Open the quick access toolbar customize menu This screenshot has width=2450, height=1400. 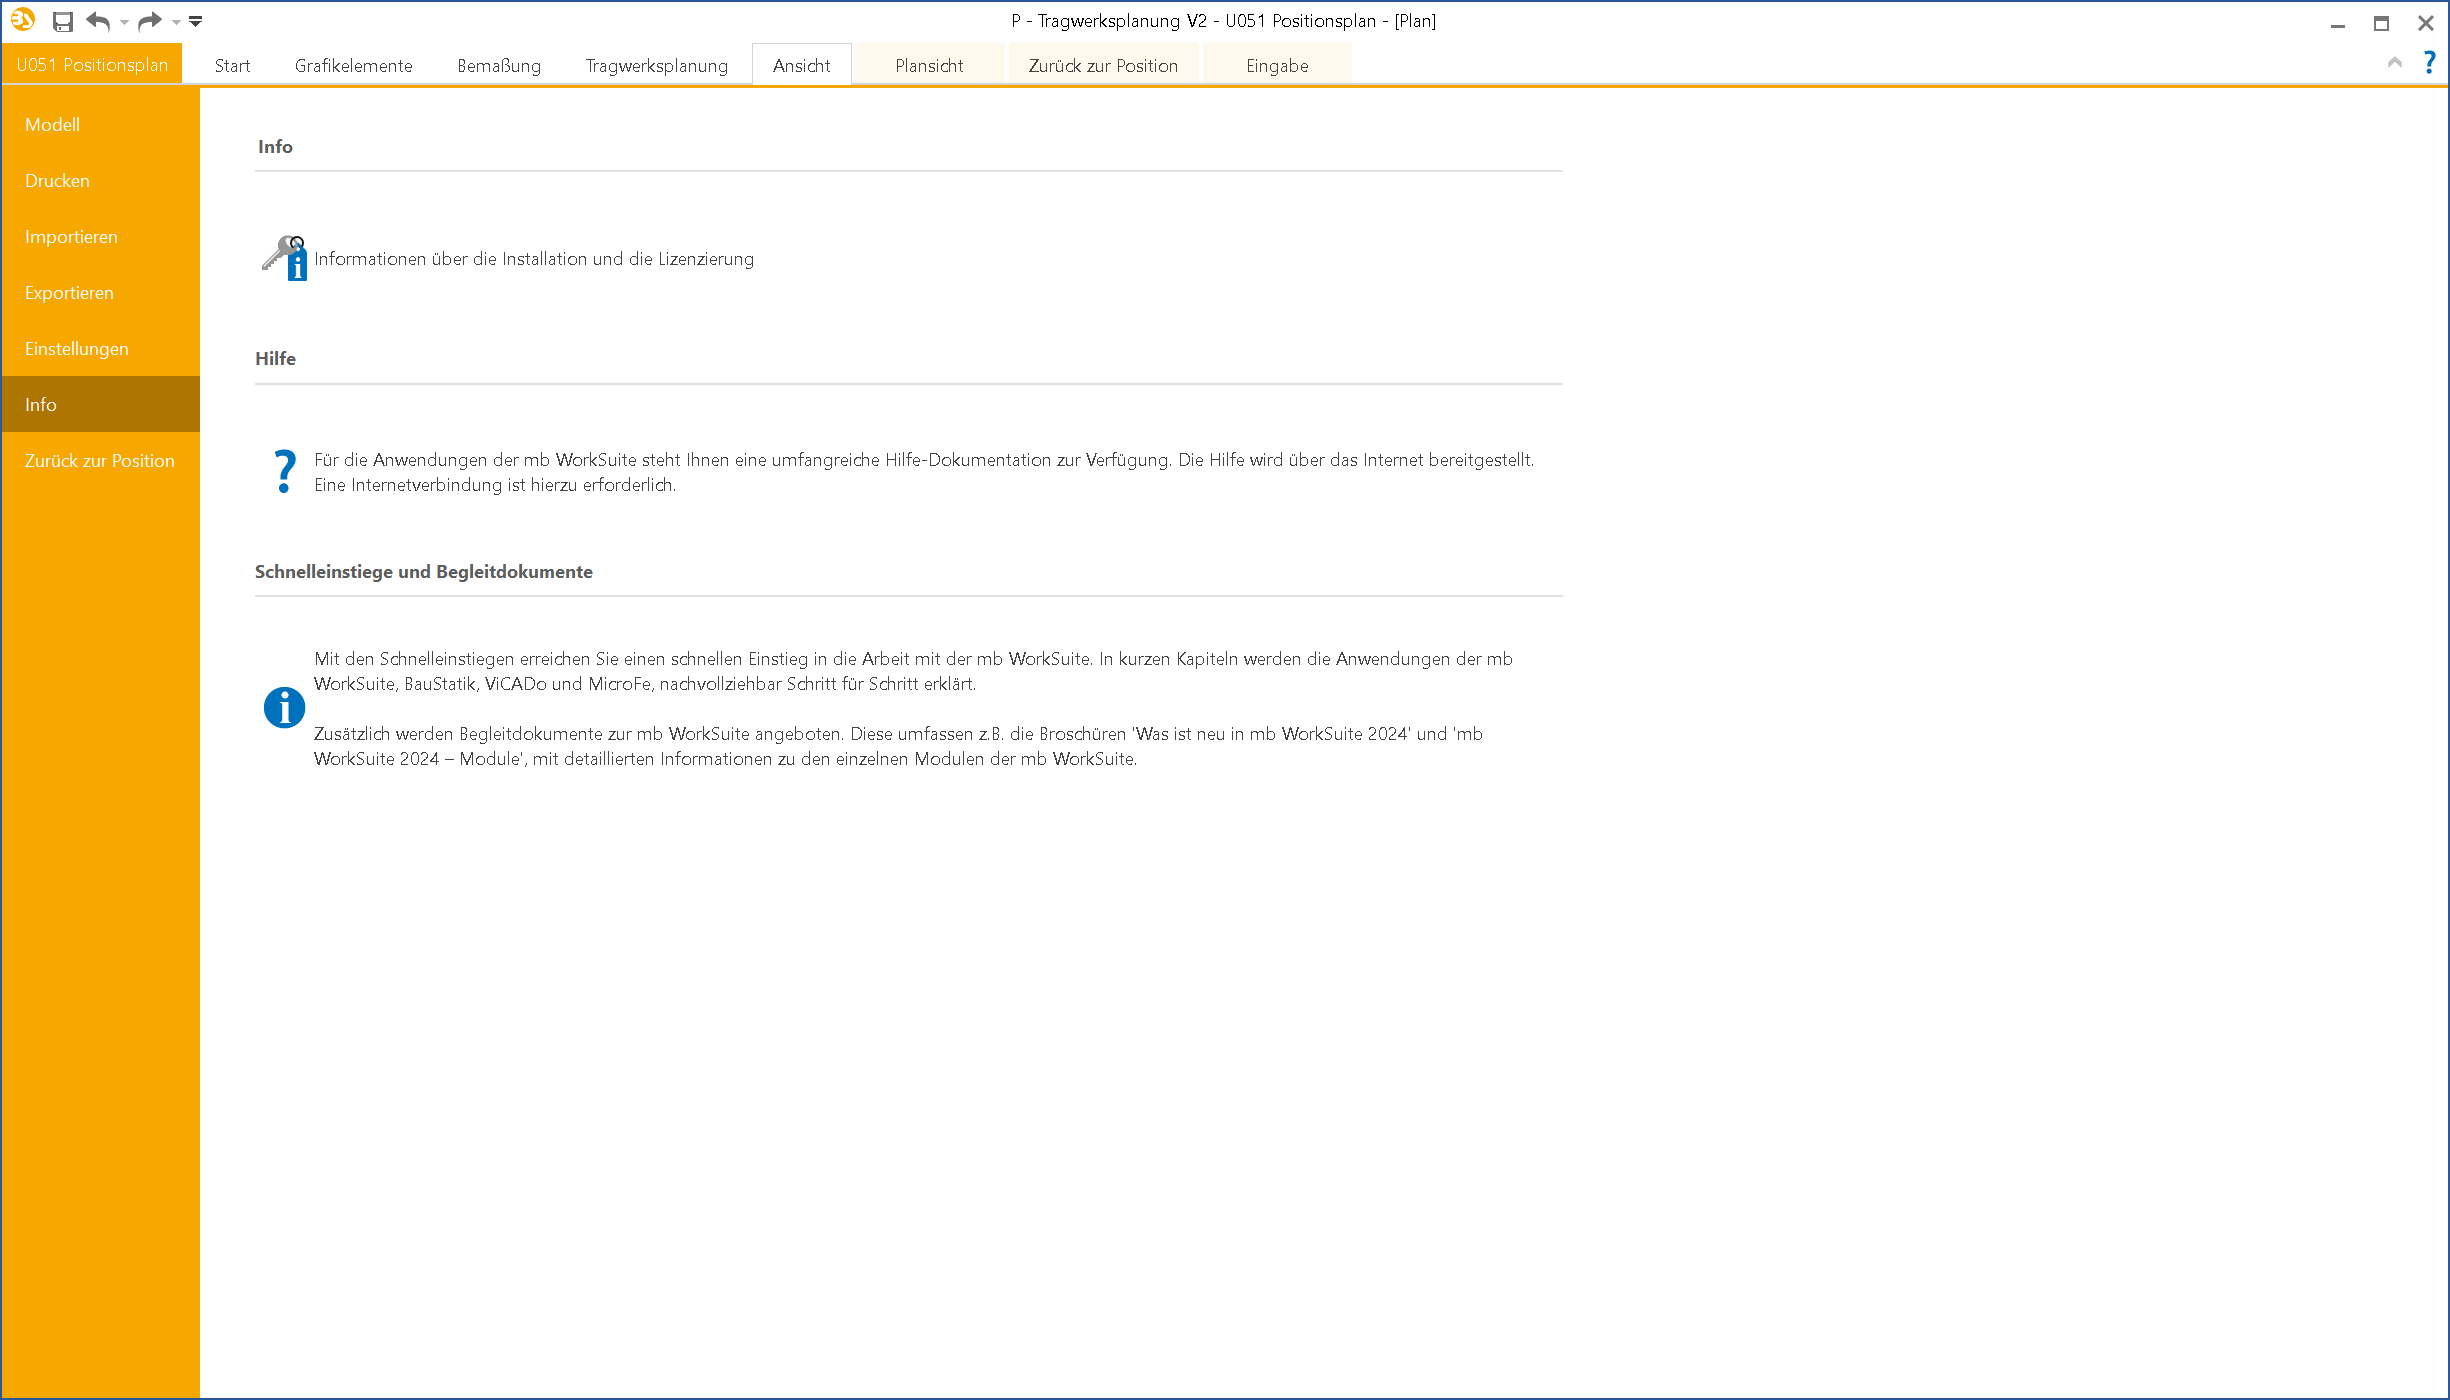196,21
